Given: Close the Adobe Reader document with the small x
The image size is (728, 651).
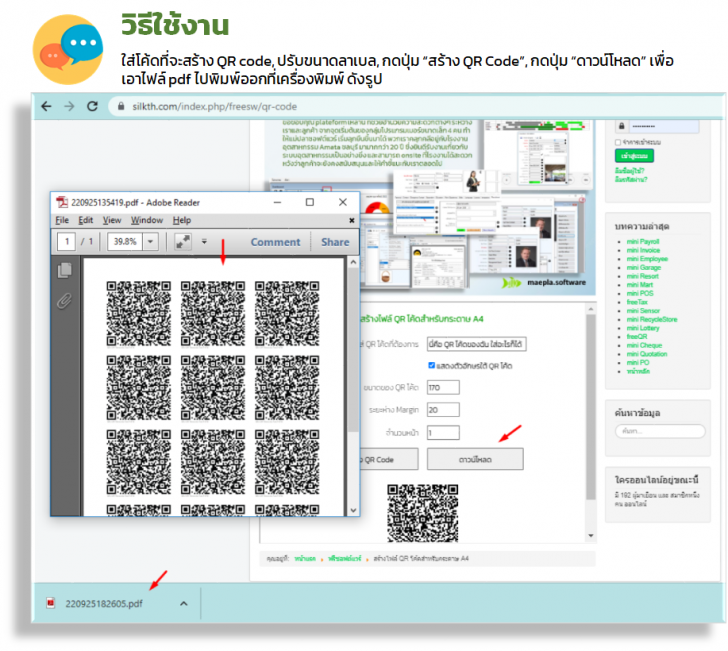Looking at the screenshot, I should click(351, 221).
